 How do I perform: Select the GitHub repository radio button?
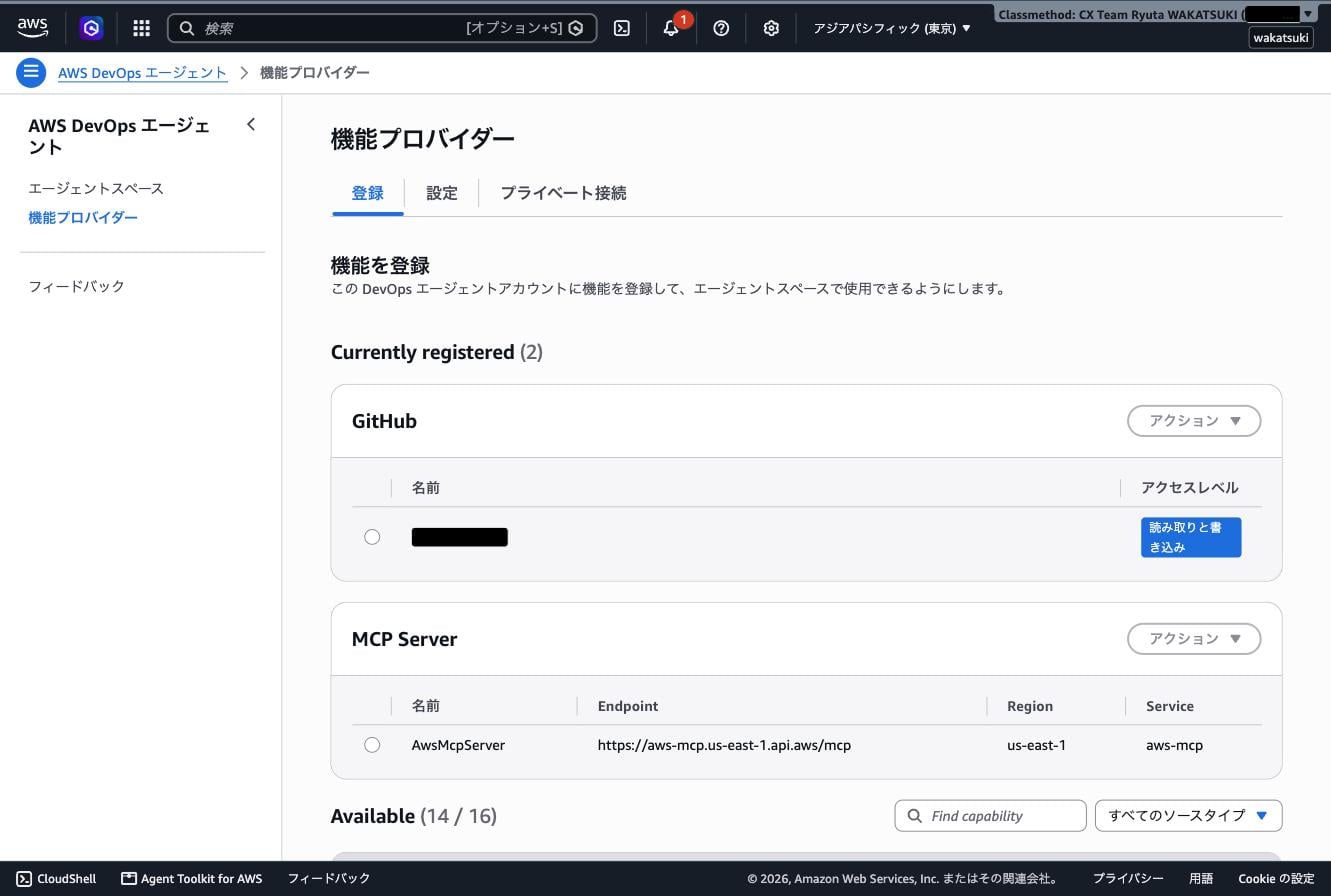click(372, 537)
